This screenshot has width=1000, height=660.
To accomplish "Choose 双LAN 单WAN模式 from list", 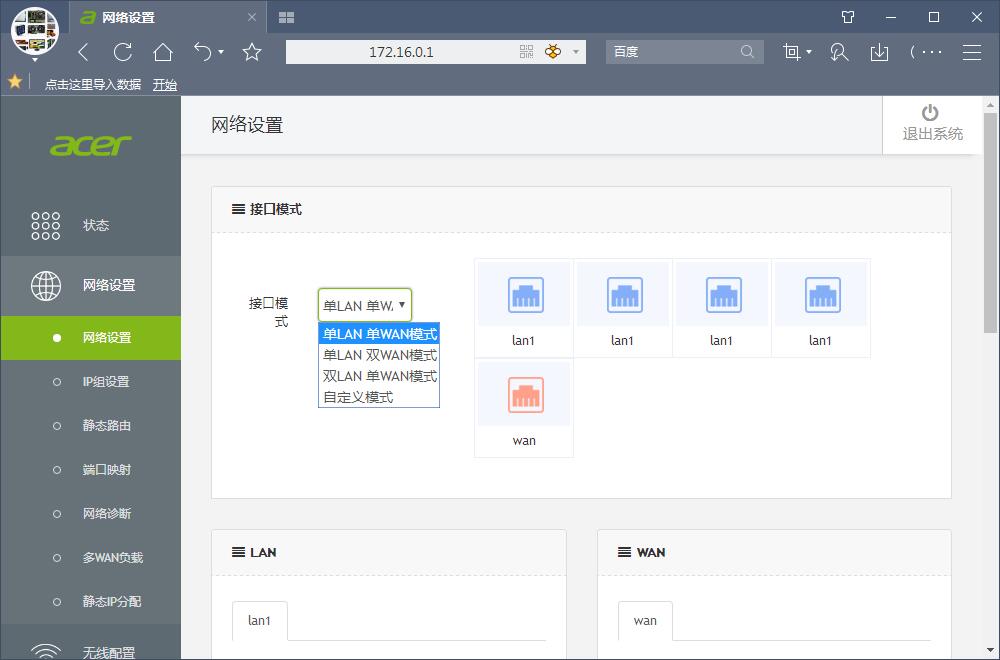I will point(379,376).
